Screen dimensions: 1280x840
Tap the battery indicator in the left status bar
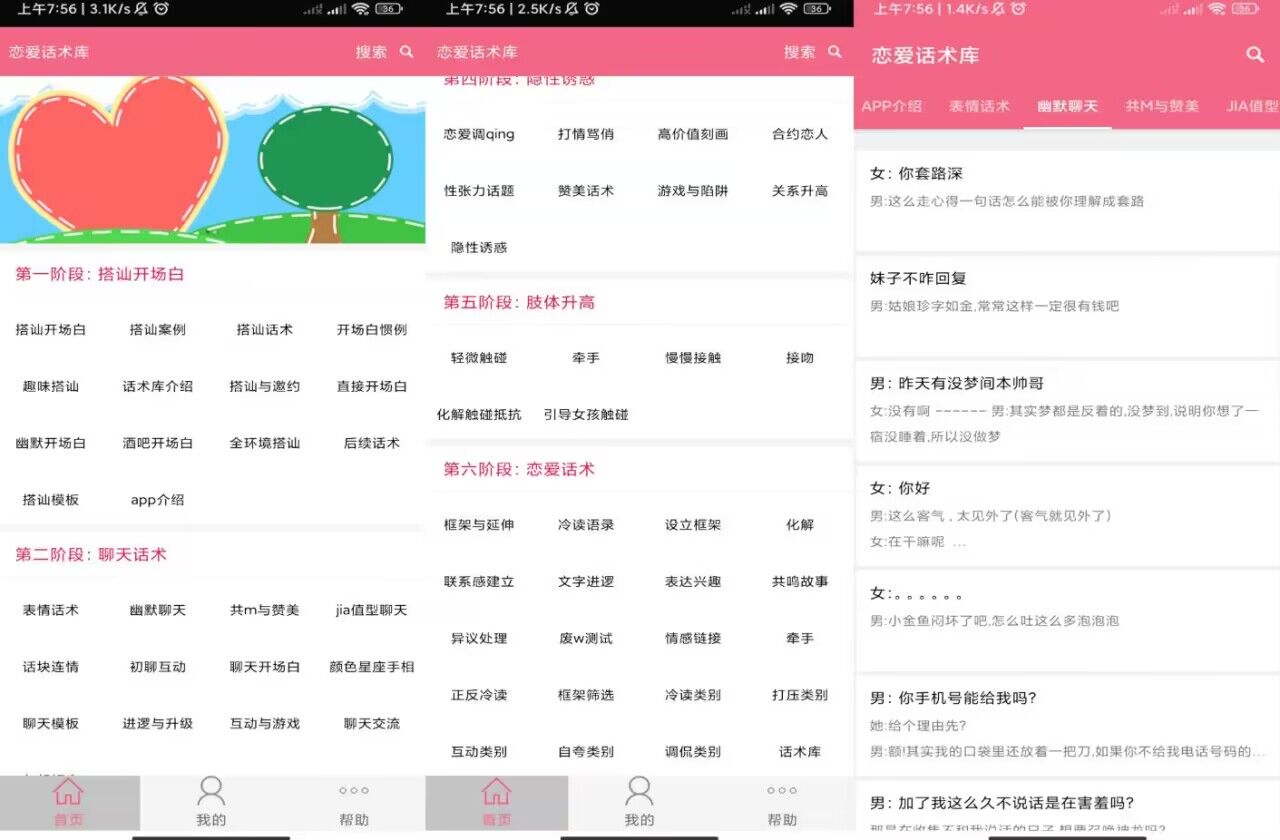(x=389, y=9)
